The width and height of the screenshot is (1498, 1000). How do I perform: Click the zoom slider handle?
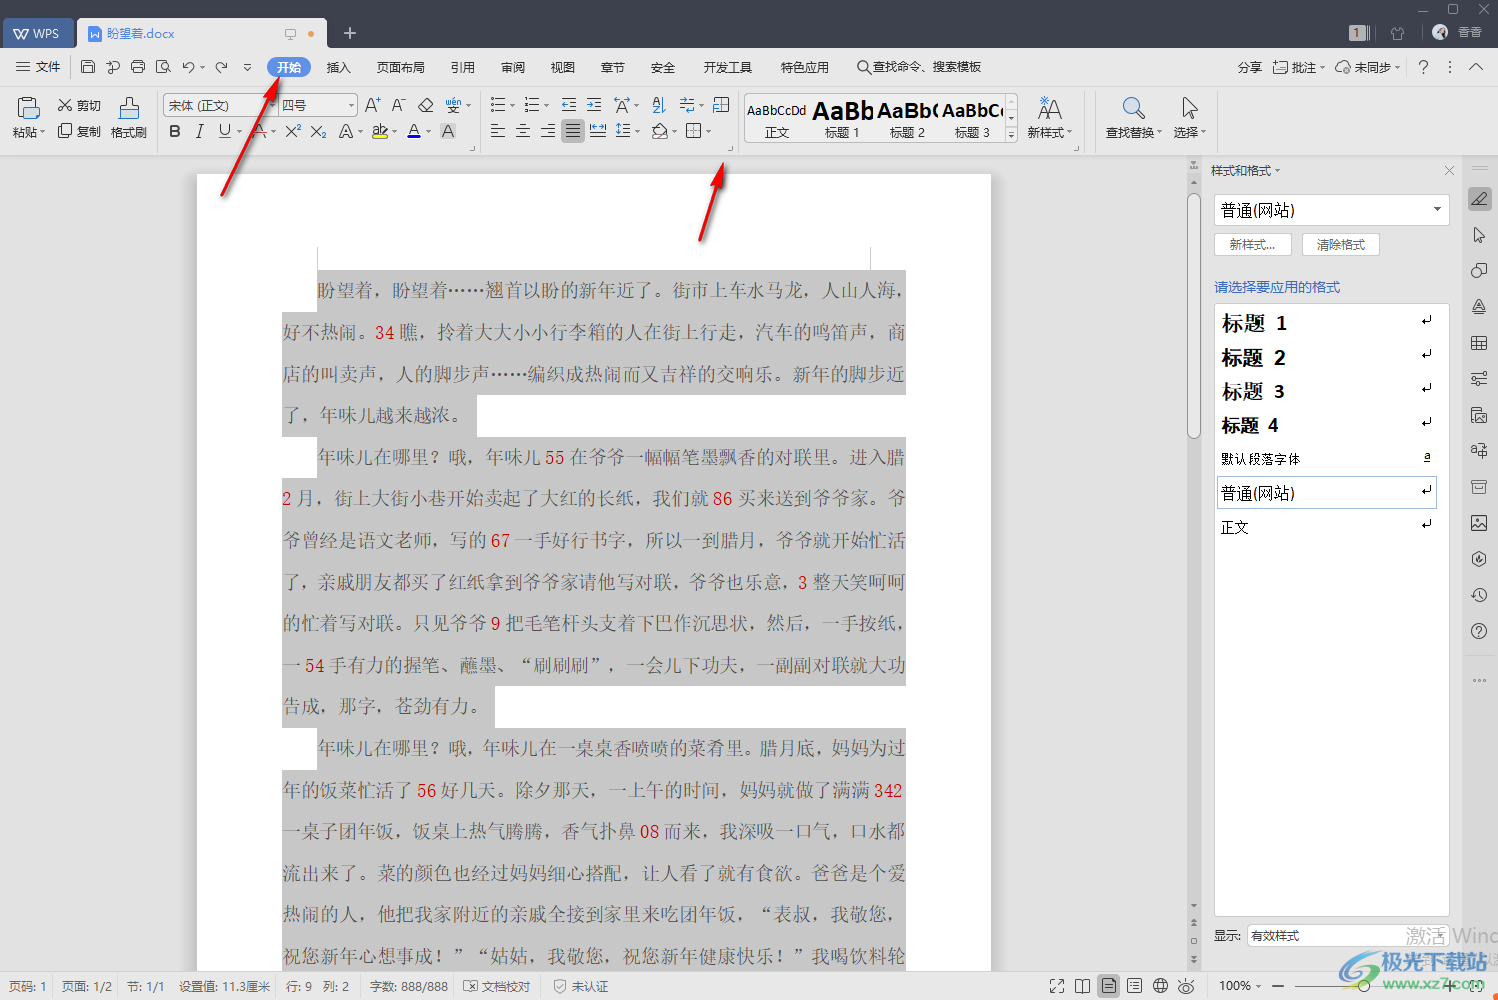point(1364,986)
